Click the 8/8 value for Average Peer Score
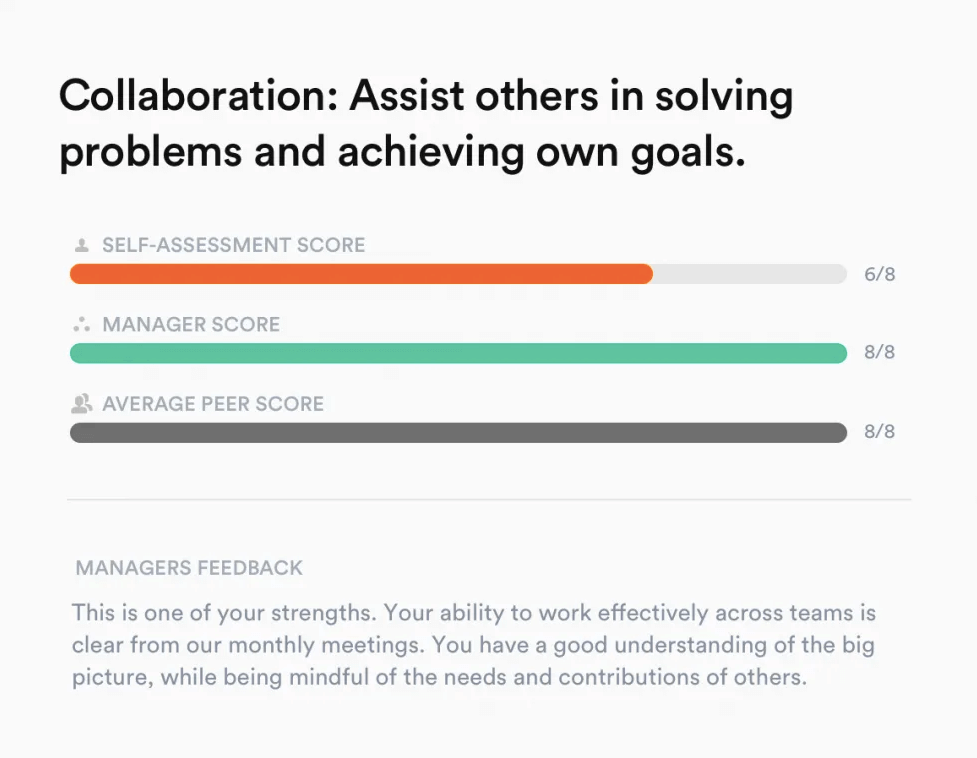This screenshot has width=977, height=758. pyautogui.click(x=879, y=433)
